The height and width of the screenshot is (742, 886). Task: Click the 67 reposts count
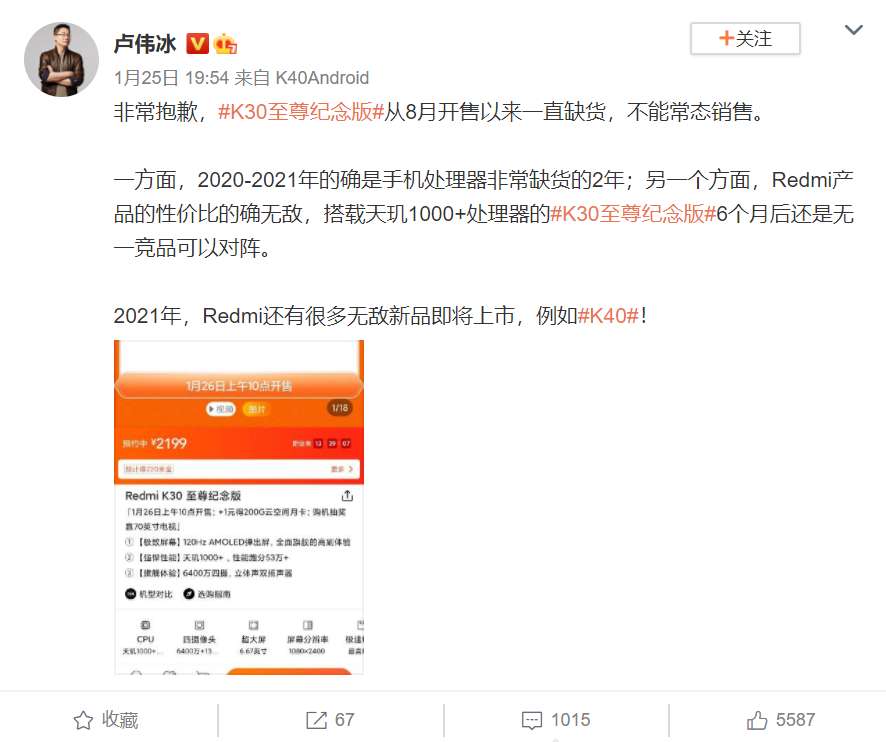tap(345, 720)
